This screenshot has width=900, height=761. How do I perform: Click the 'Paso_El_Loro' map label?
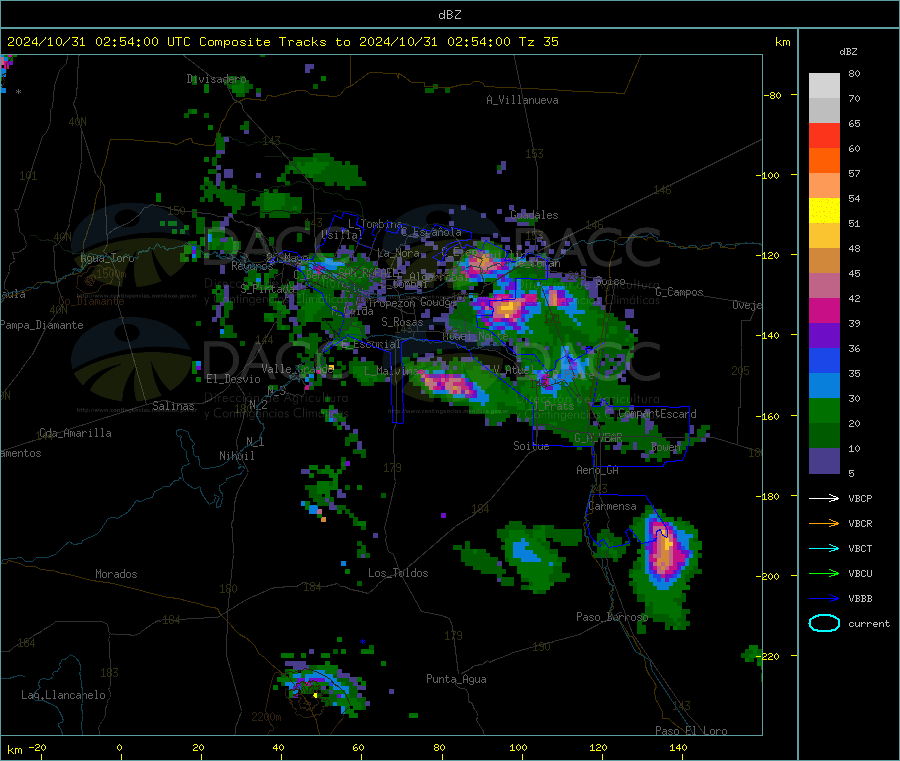691,731
